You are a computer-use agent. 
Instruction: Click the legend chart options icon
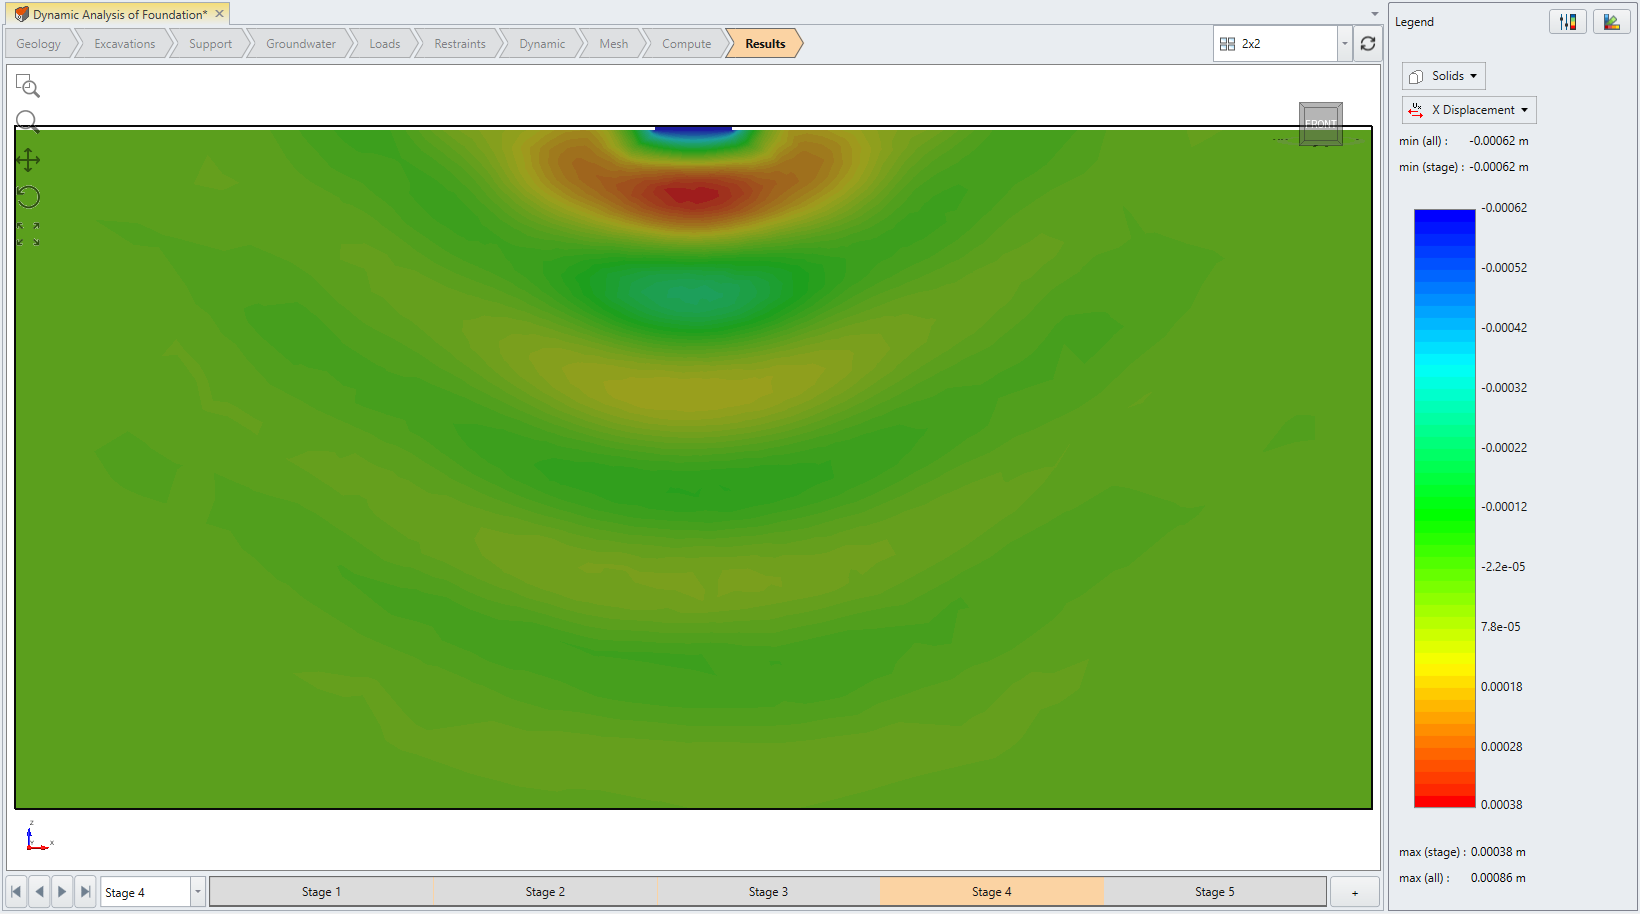pyautogui.click(x=1612, y=22)
